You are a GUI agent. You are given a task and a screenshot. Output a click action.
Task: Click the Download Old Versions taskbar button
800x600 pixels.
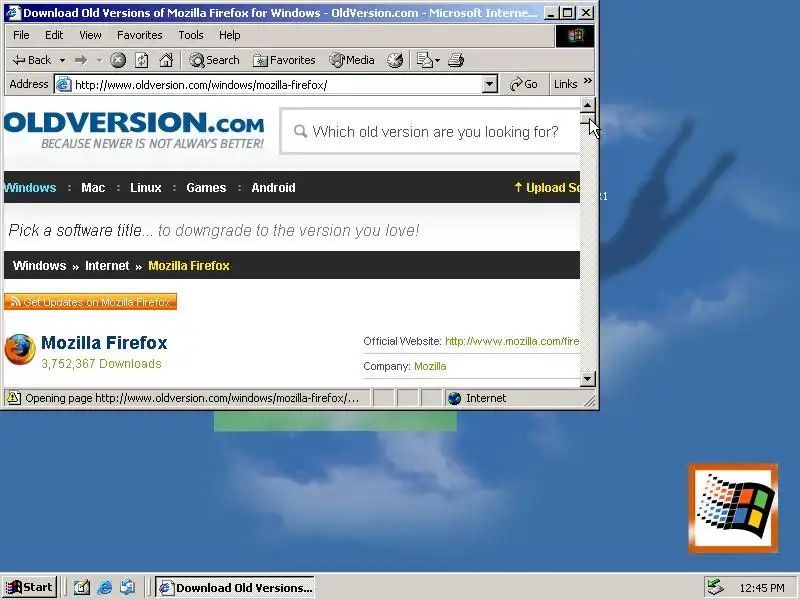point(235,588)
